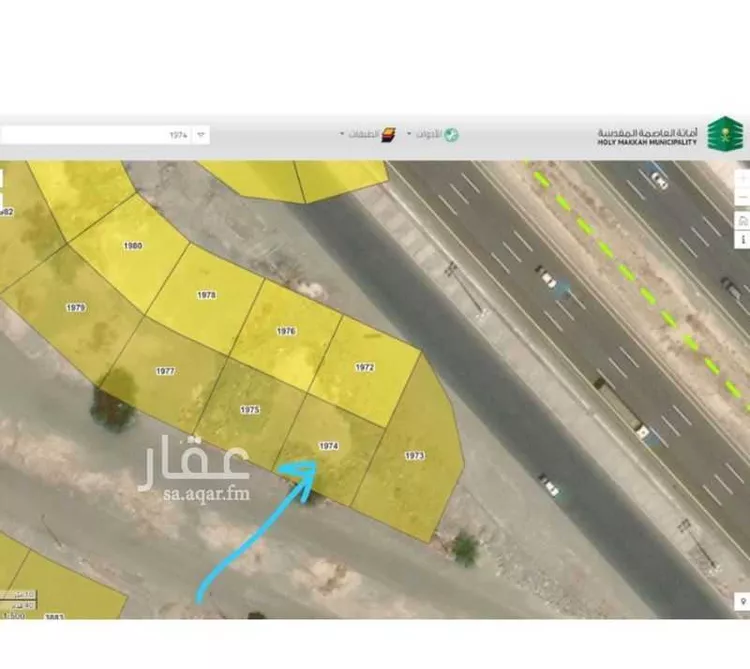Click the Holy Makkah Municipality title text
Image resolution: width=750 pixels, height=669 pixels.
click(647, 137)
